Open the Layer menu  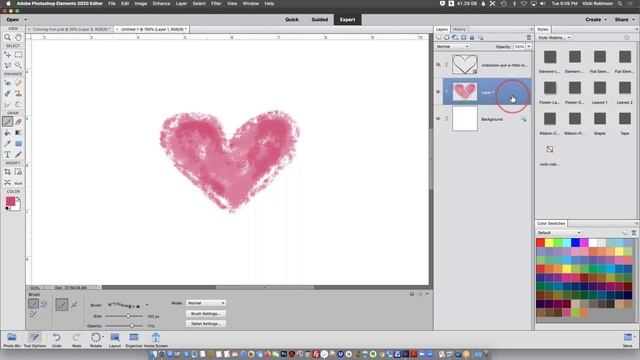click(x=181, y=4)
